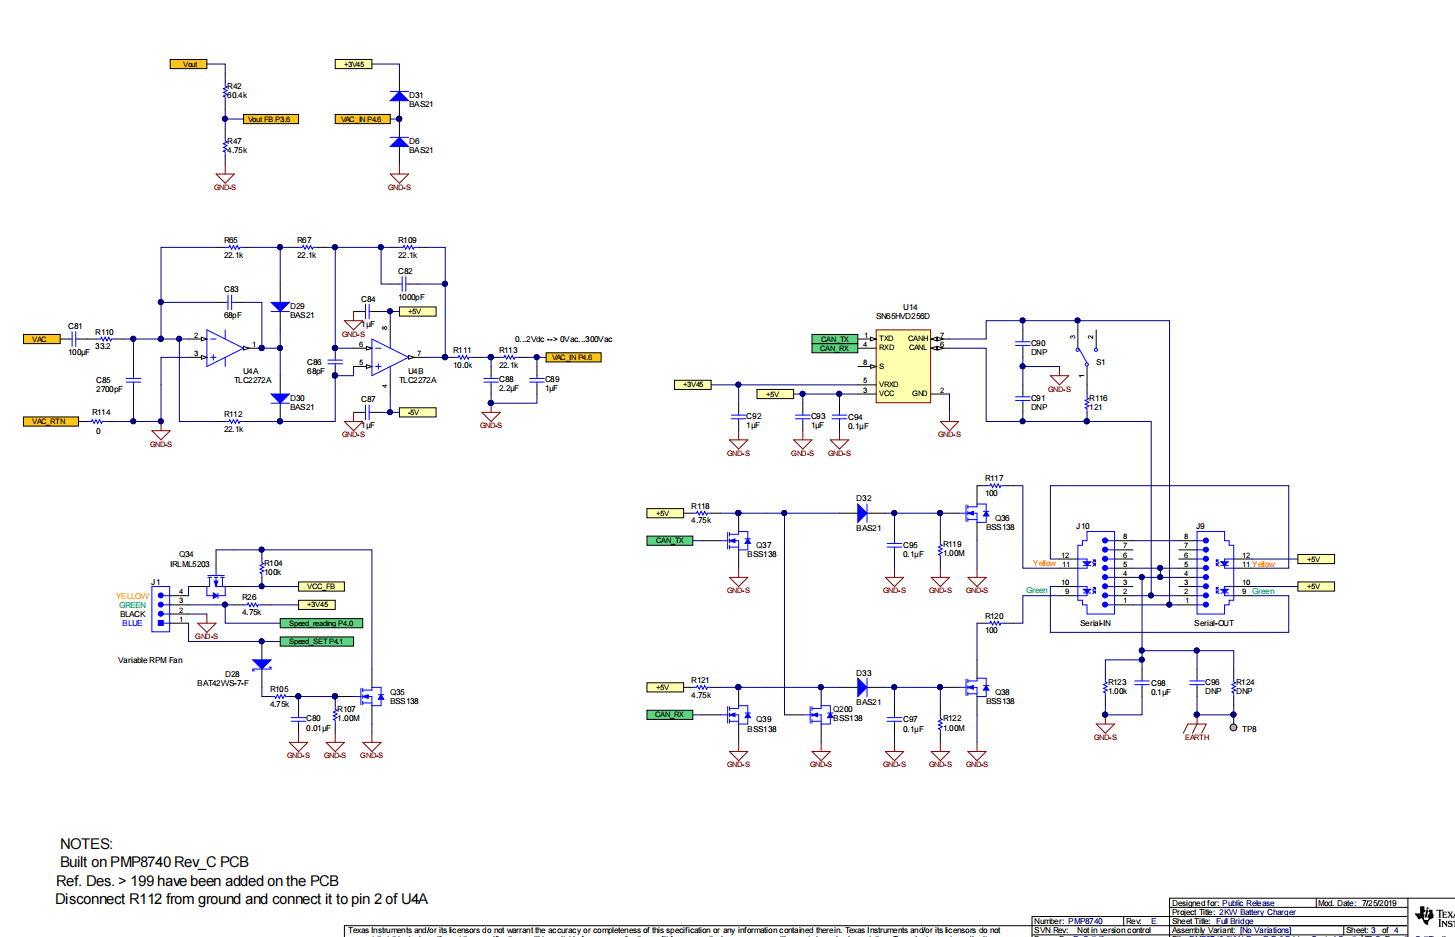Select the D32 BAS21 diode symbol

(862, 513)
